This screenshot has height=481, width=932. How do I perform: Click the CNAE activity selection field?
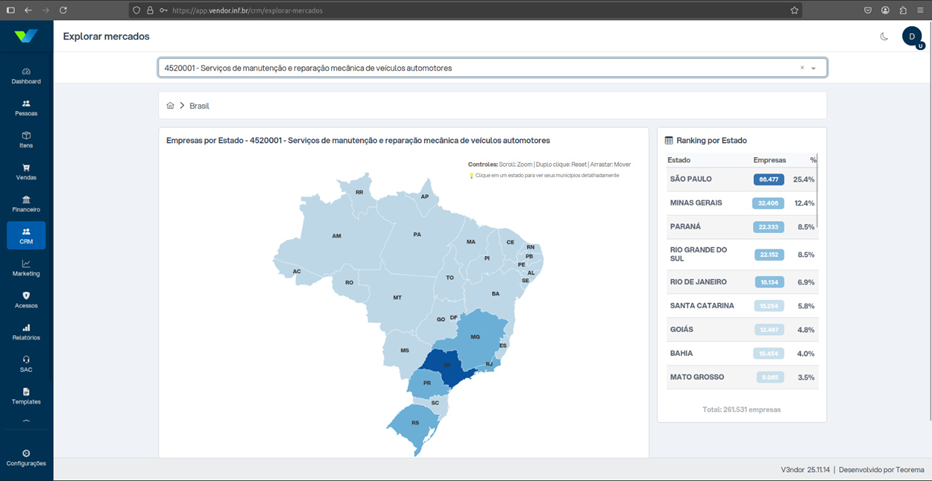(x=492, y=68)
